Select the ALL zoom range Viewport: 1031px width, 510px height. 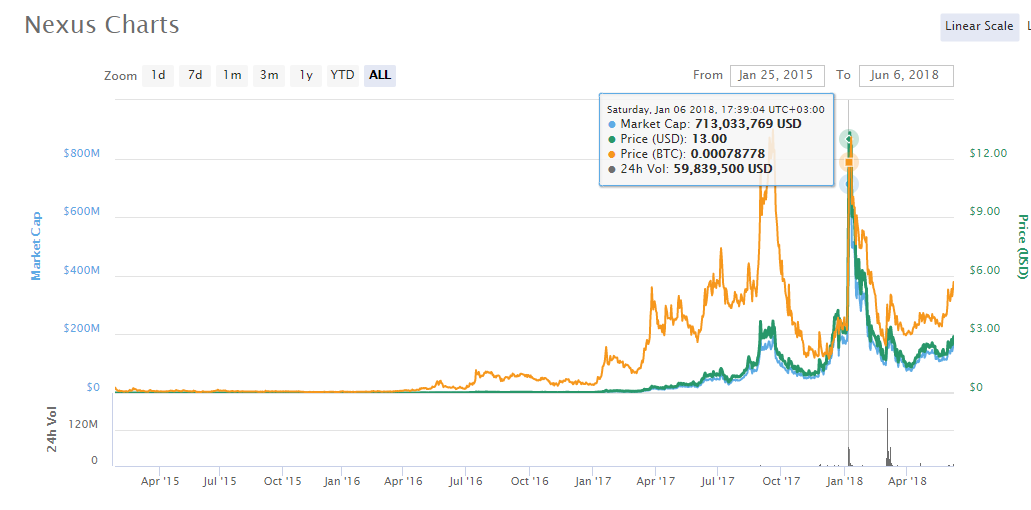tap(380, 76)
